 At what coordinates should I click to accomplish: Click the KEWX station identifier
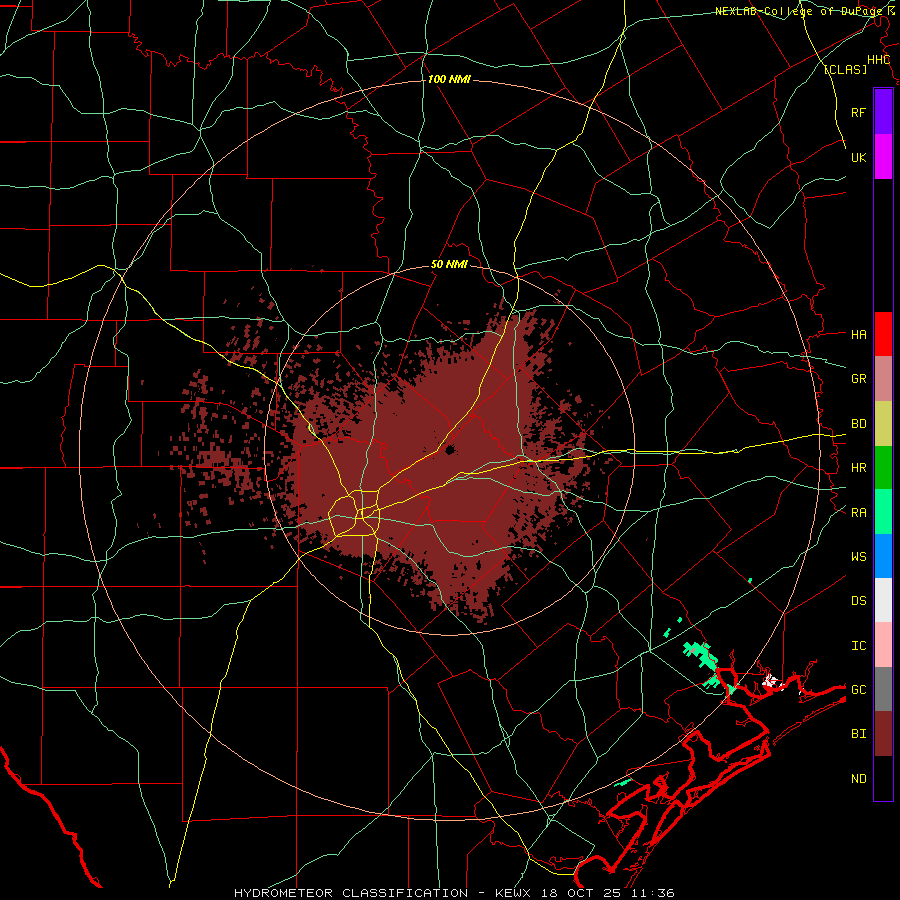tap(514, 893)
